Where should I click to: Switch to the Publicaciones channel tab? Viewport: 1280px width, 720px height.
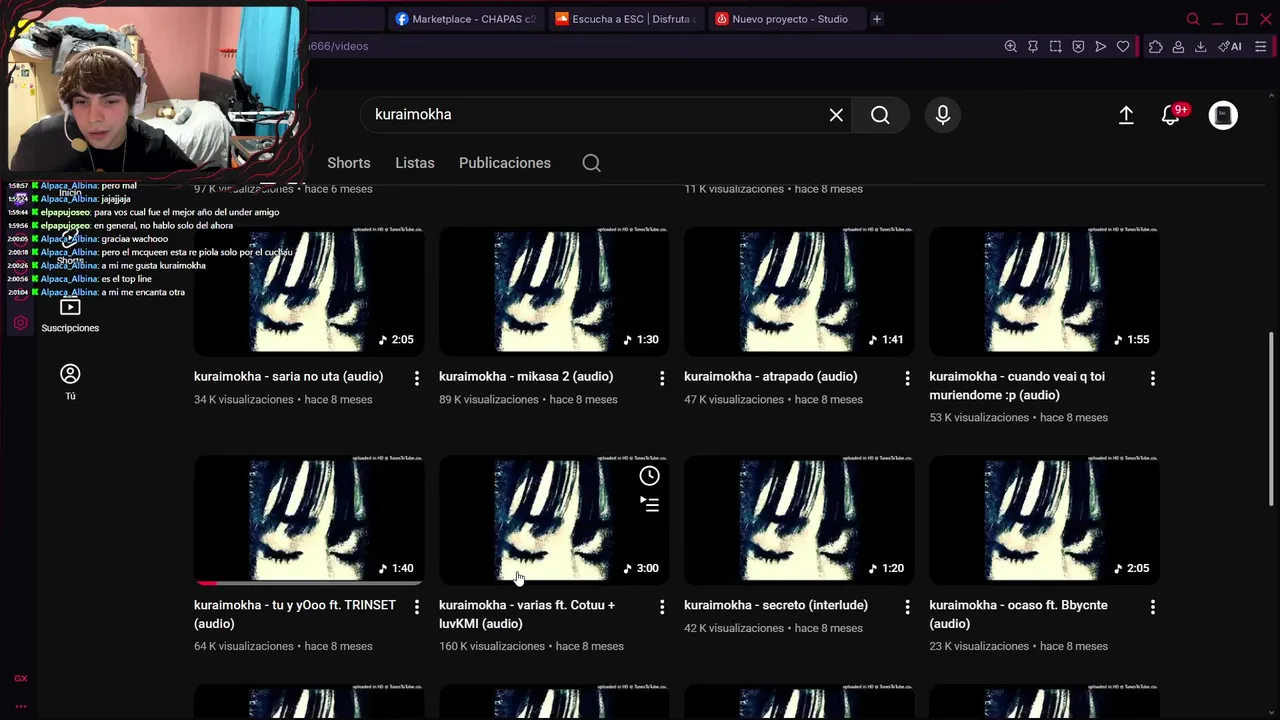click(505, 163)
